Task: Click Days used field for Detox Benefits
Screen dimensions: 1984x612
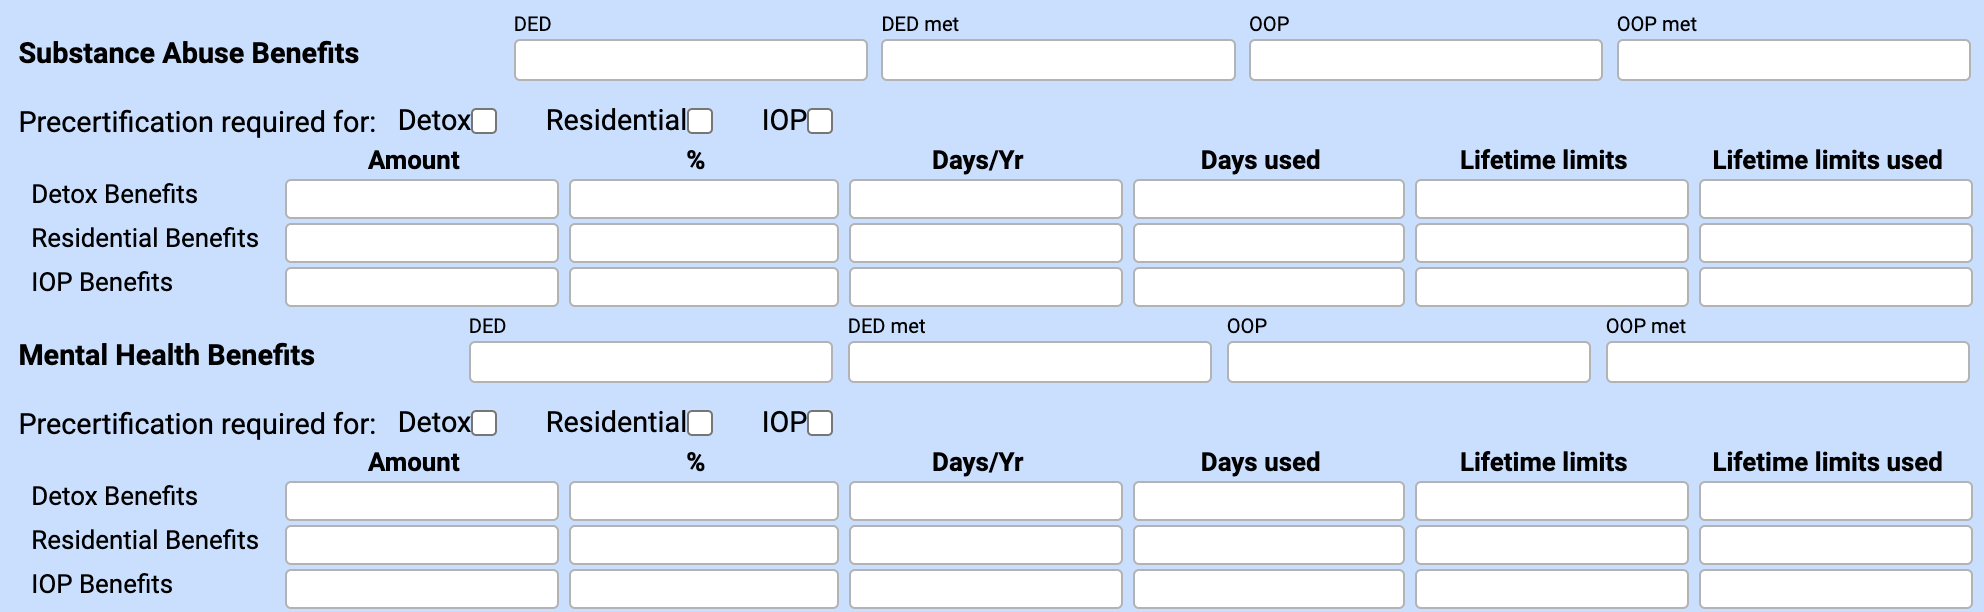Action: pyautogui.click(x=1268, y=198)
